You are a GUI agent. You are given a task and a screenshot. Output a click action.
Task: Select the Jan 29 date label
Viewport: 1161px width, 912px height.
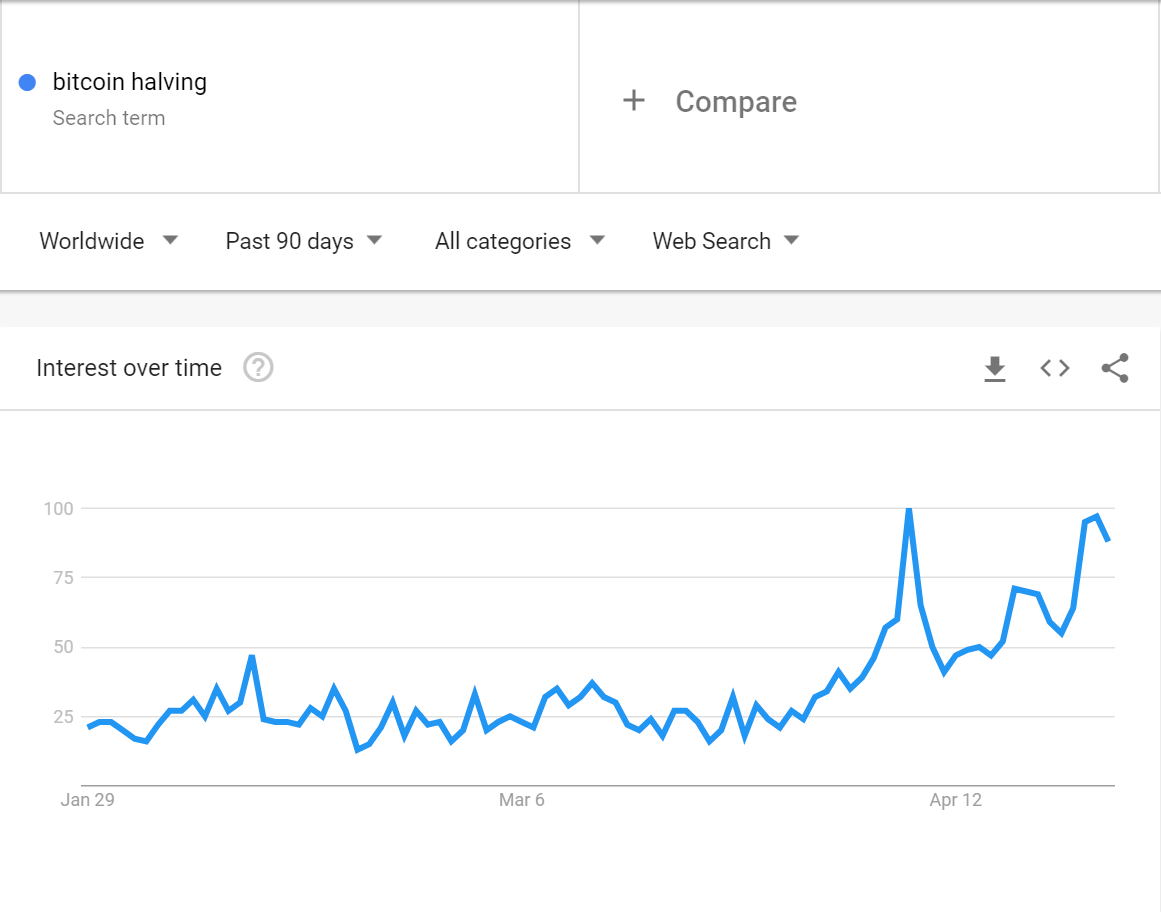tap(87, 800)
